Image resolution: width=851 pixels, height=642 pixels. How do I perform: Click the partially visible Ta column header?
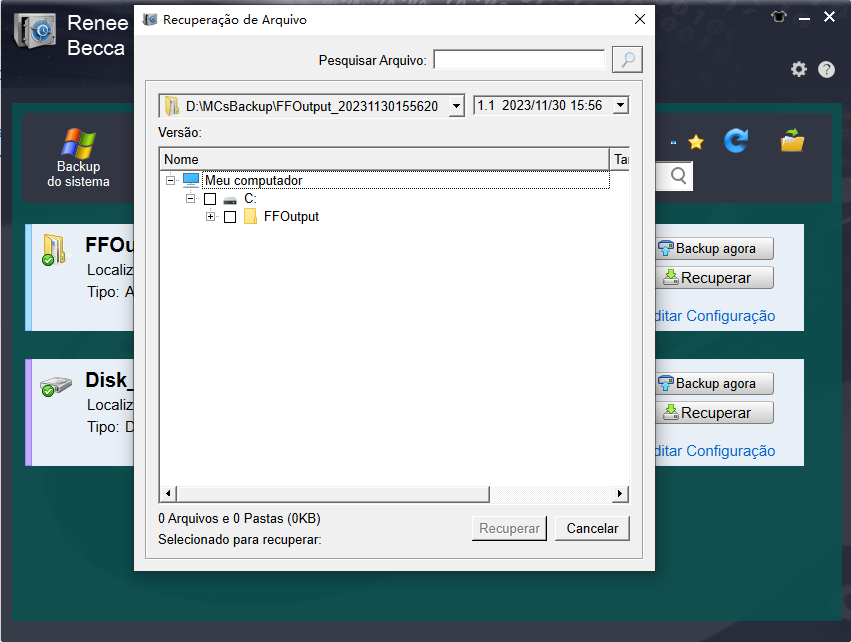click(x=620, y=160)
